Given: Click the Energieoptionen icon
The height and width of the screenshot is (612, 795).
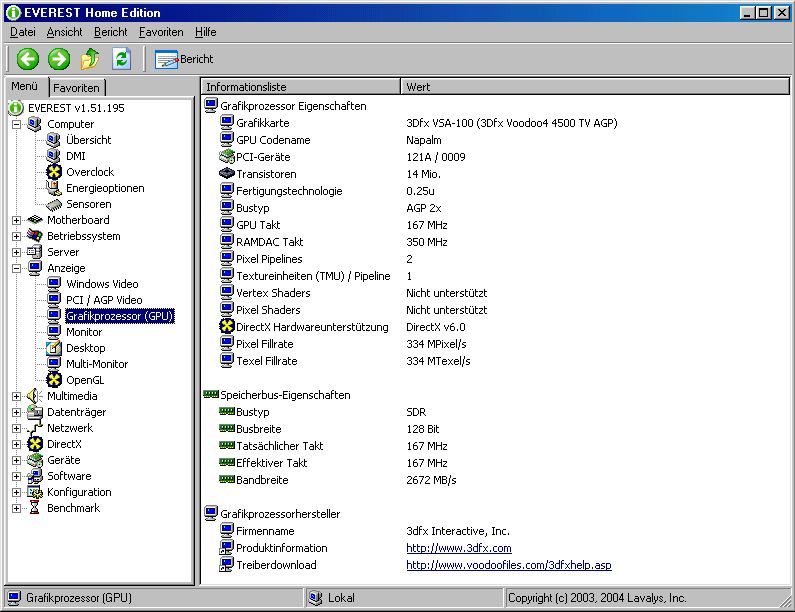Looking at the screenshot, I should click(54, 188).
